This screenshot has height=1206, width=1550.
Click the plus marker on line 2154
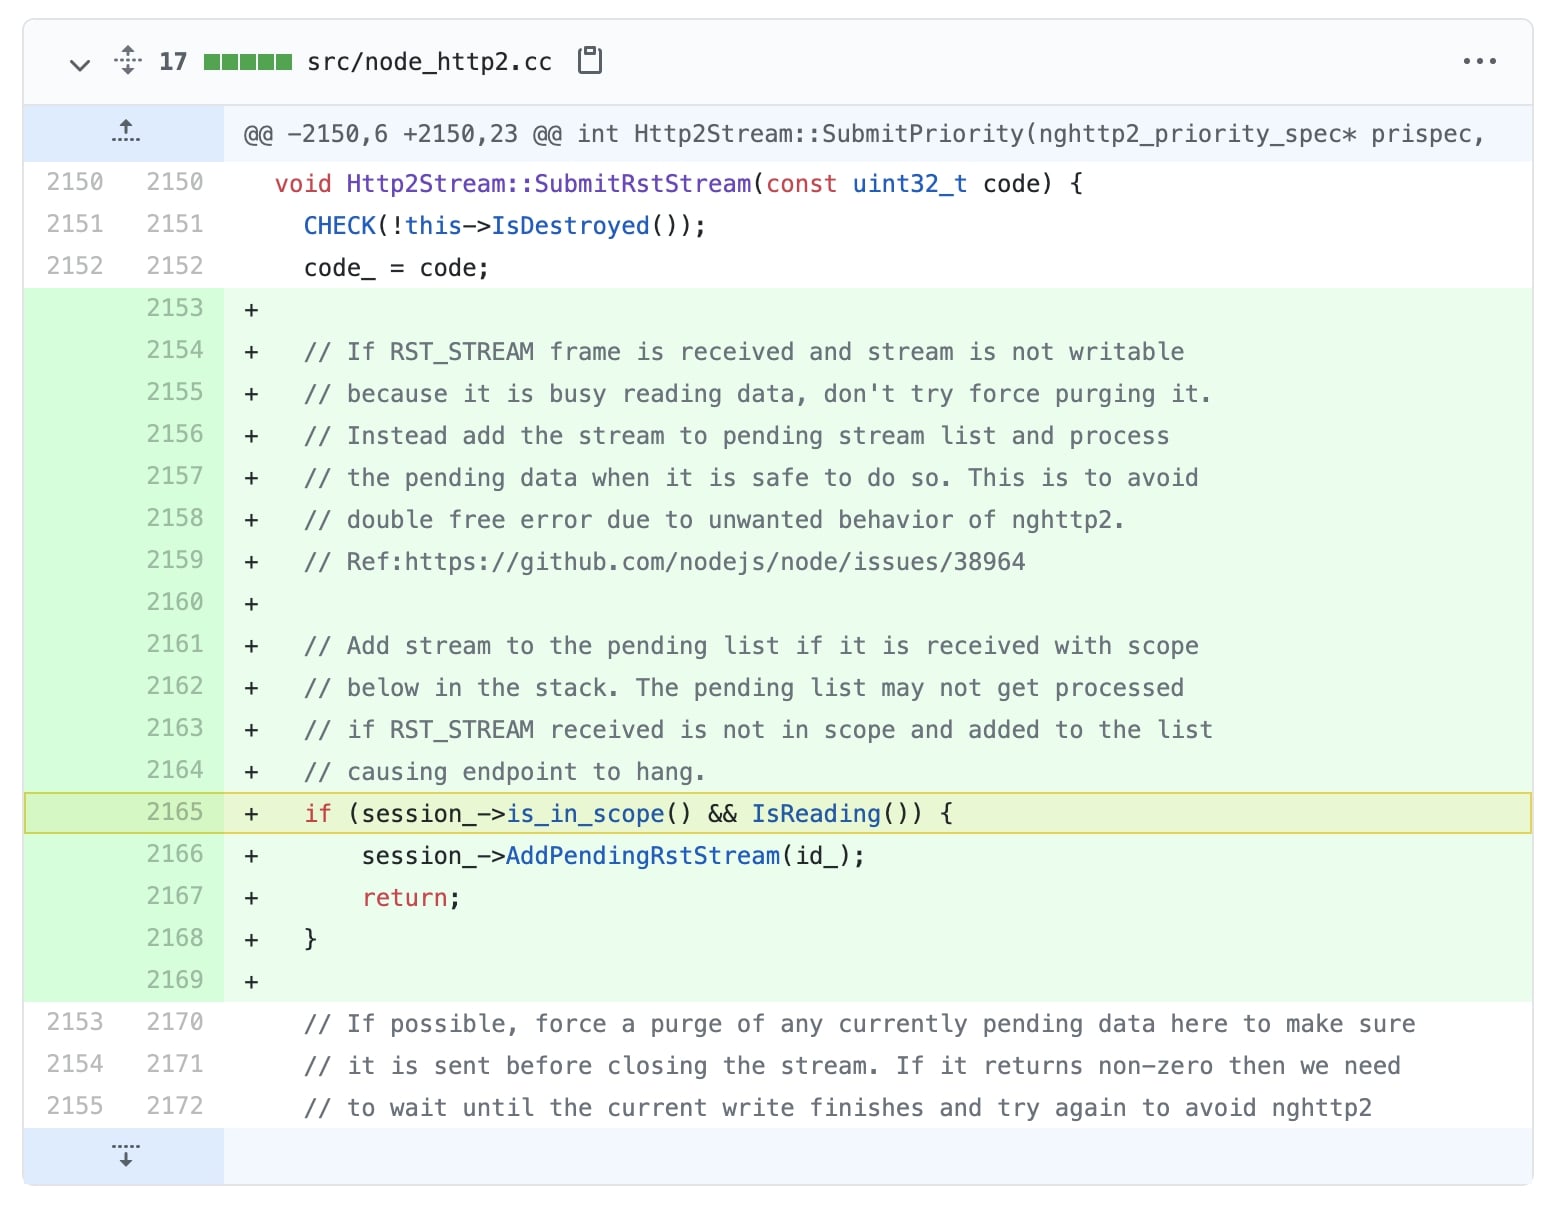252,352
